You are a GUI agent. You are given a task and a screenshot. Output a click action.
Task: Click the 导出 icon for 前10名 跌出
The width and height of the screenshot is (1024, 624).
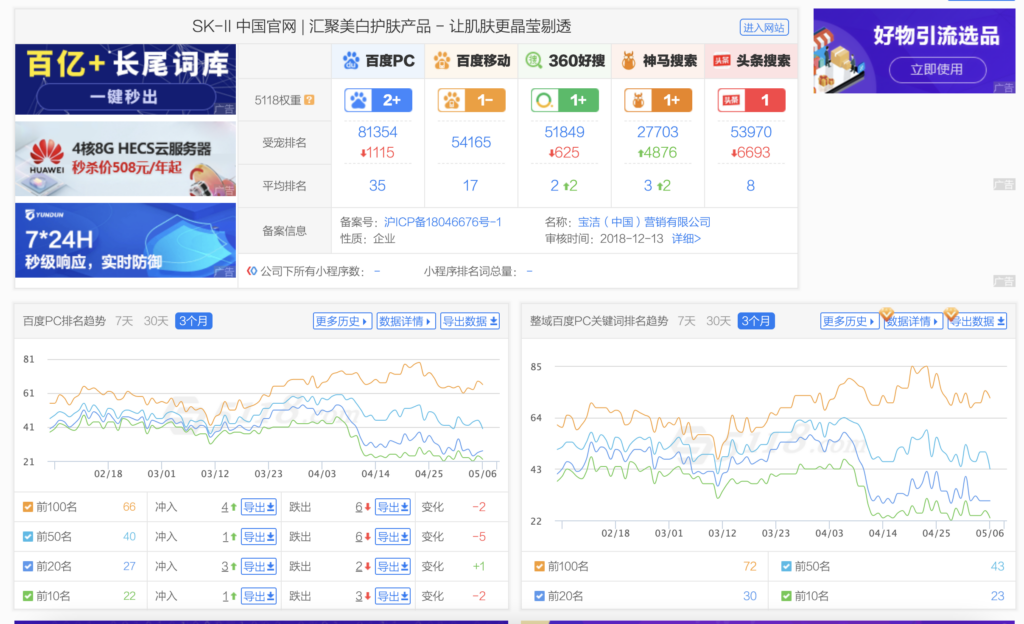pos(392,596)
